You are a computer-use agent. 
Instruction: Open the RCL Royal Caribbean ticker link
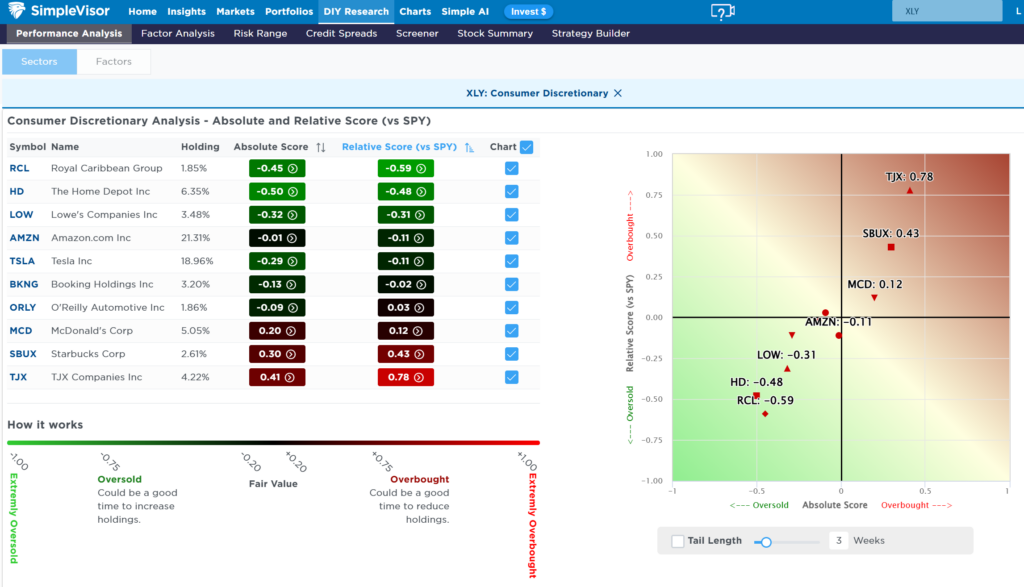pos(19,168)
